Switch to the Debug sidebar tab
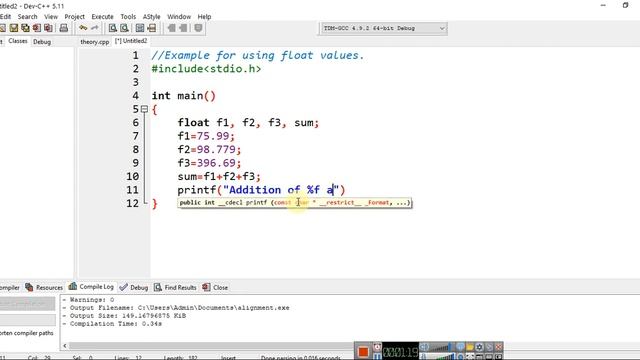This screenshot has height=360, width=640. tap(42, 42)
